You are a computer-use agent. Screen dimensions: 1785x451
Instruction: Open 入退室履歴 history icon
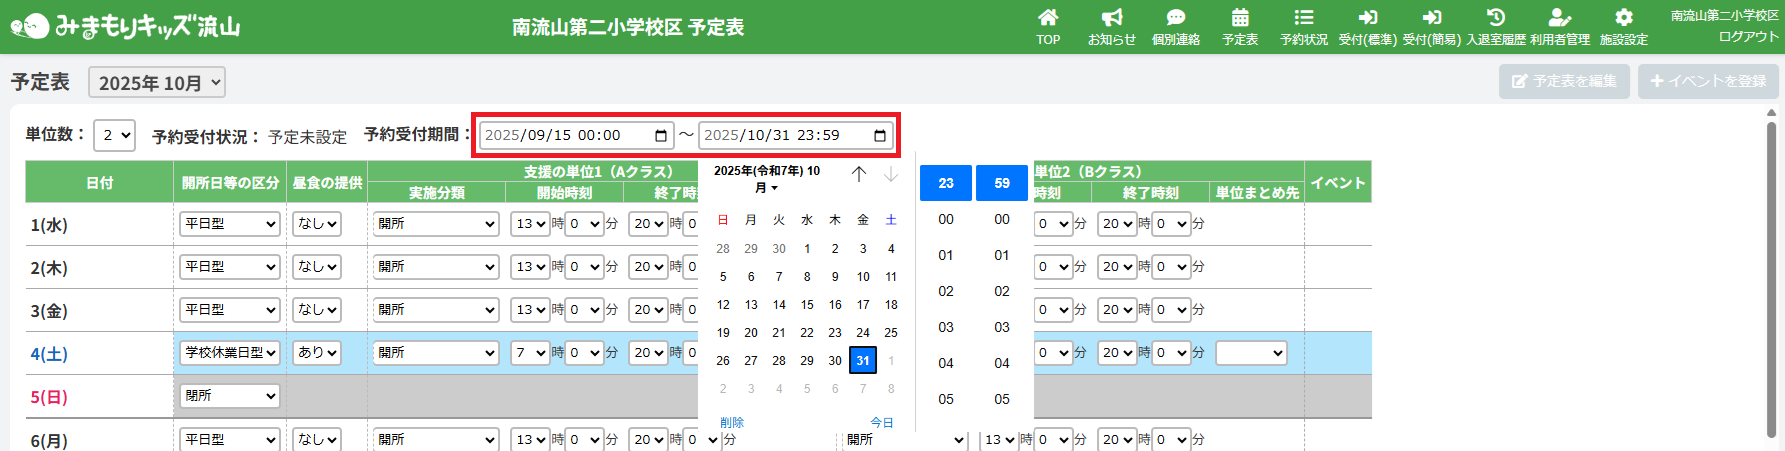[1495, 18]
